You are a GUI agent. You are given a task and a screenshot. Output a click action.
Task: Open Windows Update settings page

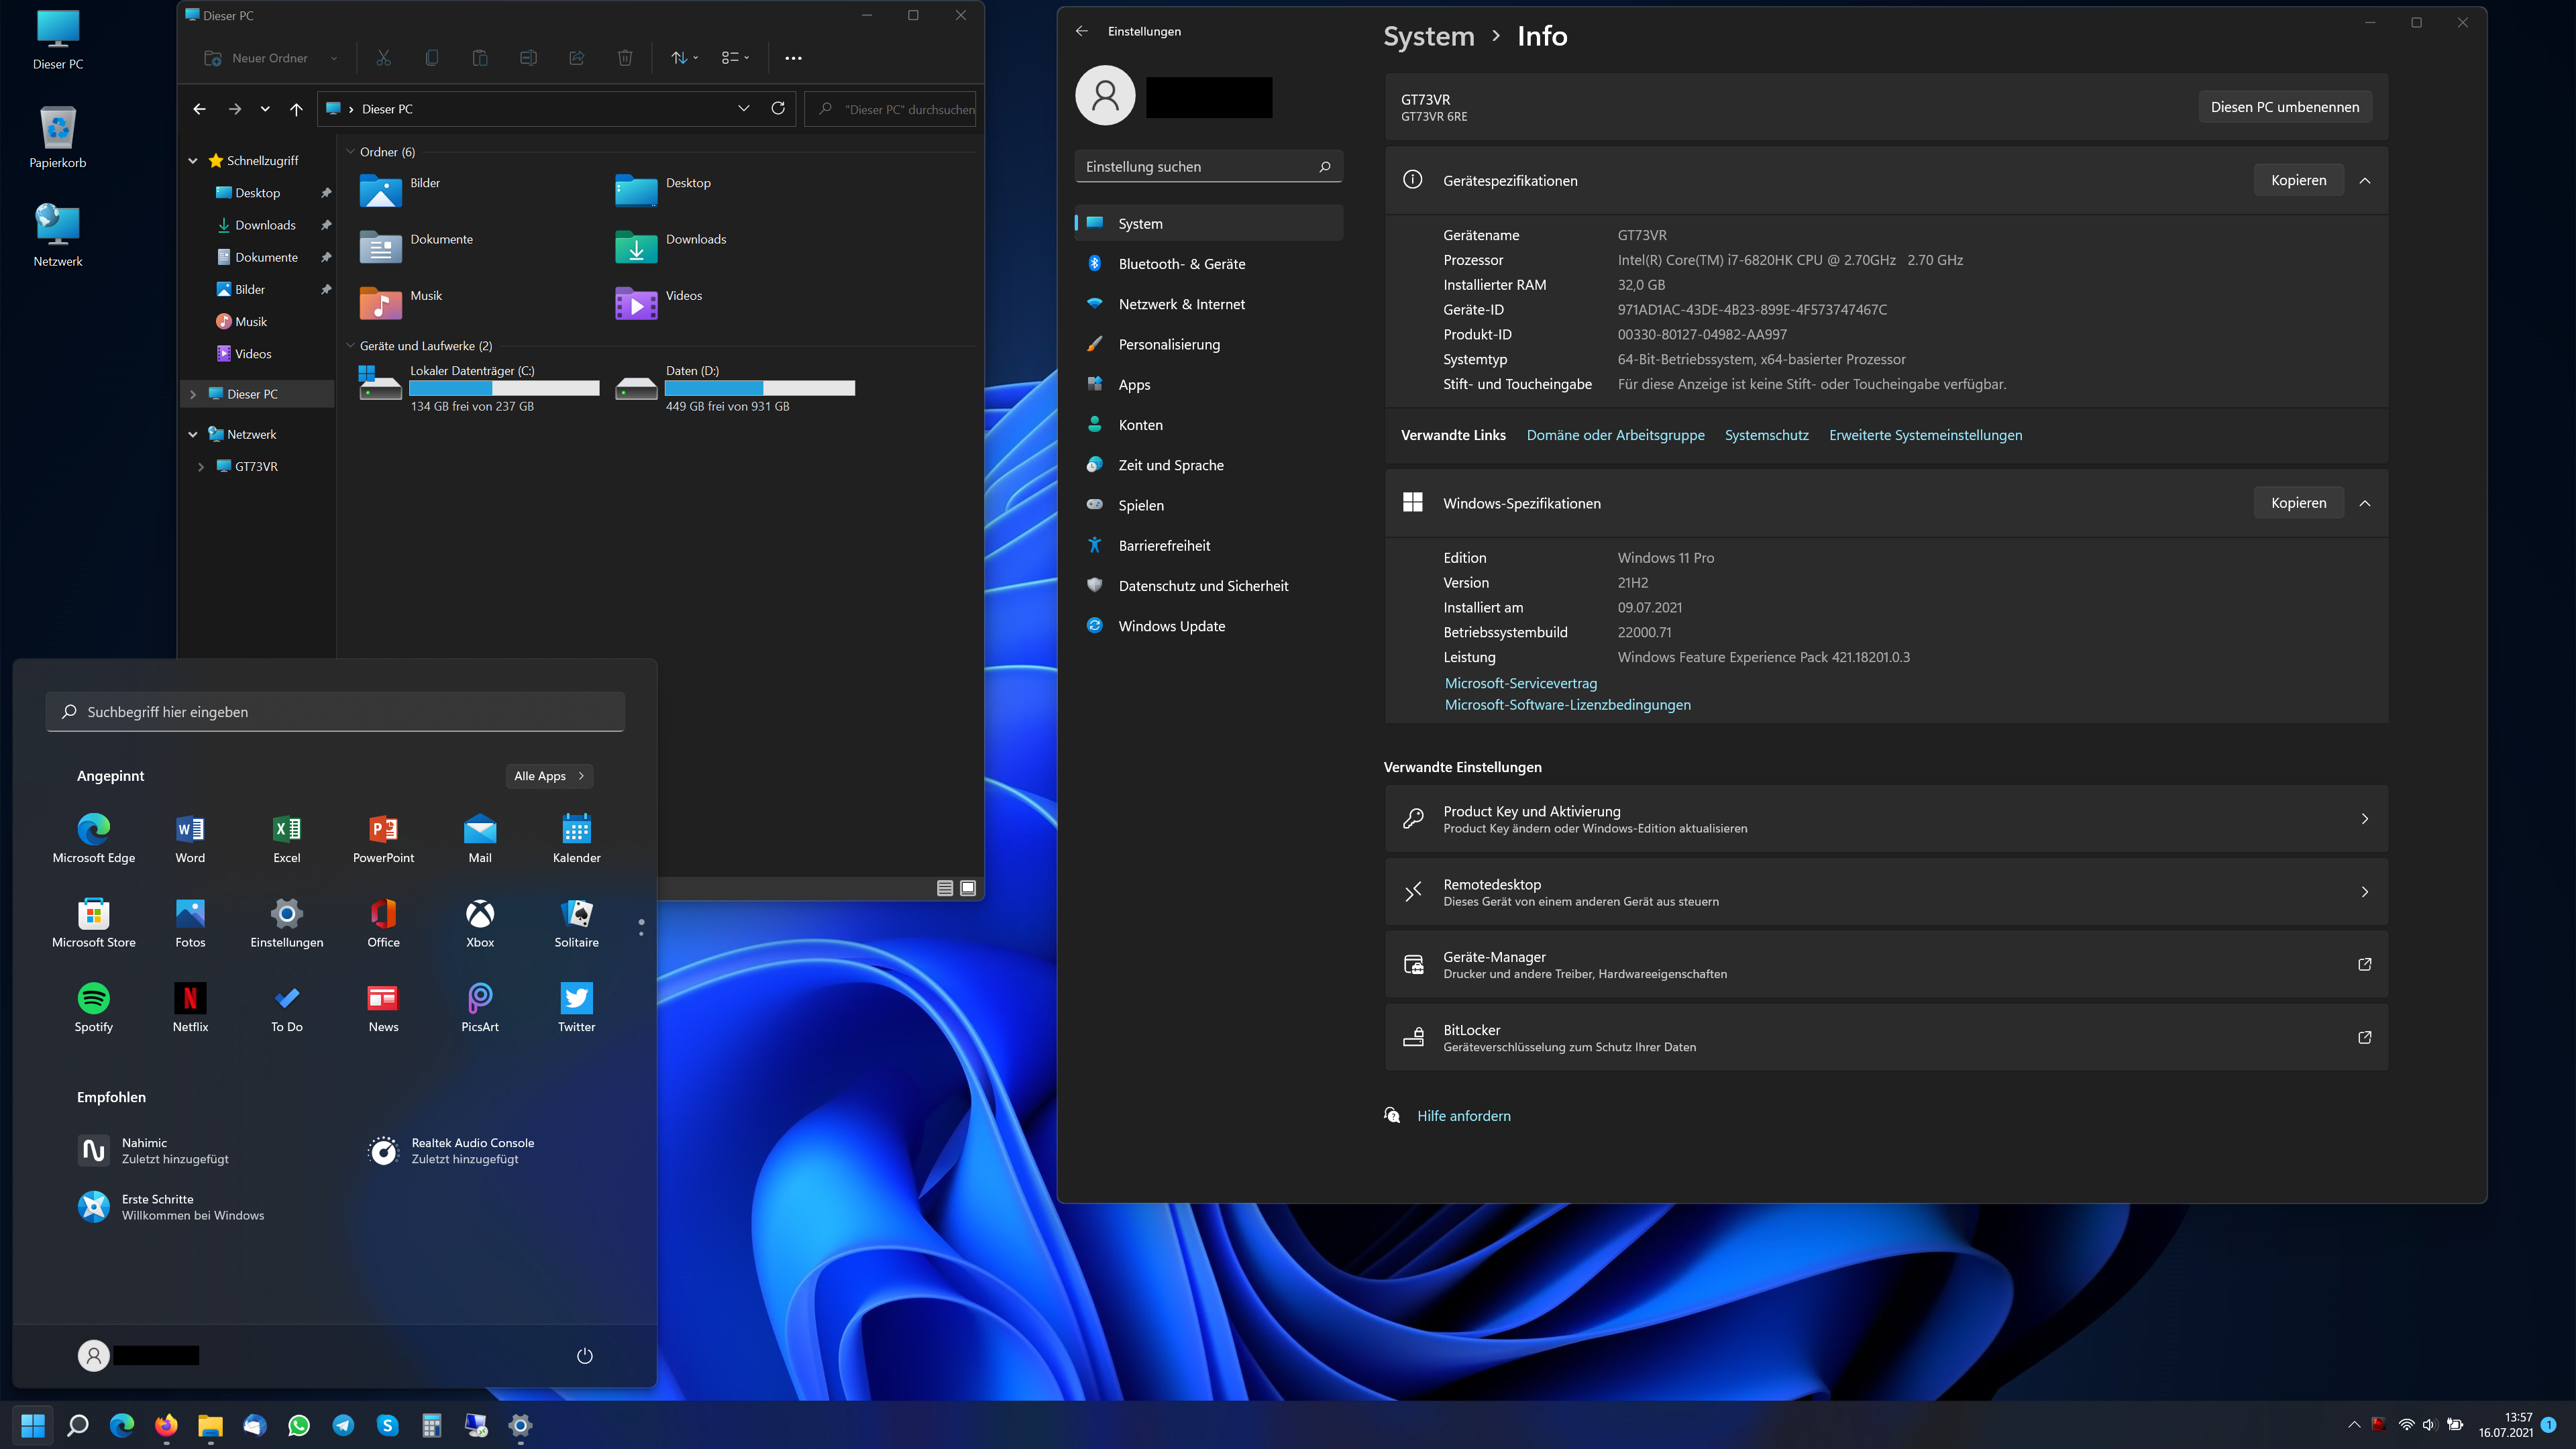coord(1171,626)
